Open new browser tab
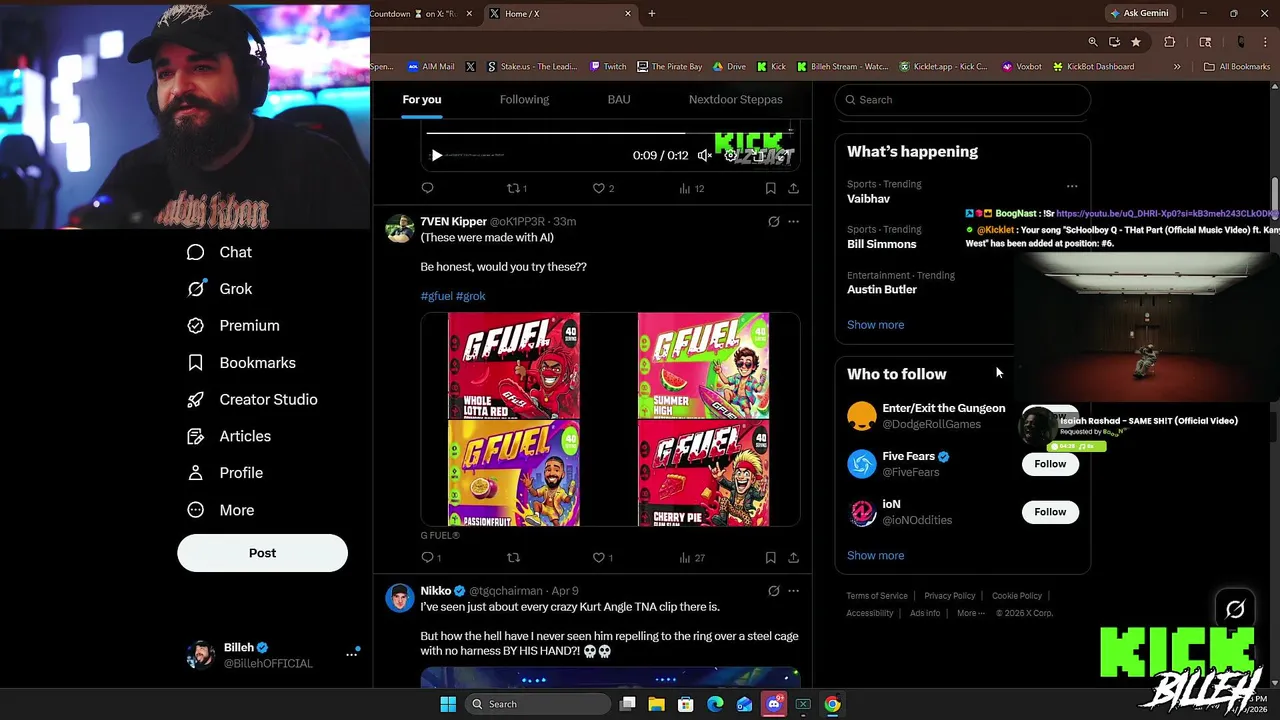The height and width of the screenshot is (720, 1280). point(652,13)
